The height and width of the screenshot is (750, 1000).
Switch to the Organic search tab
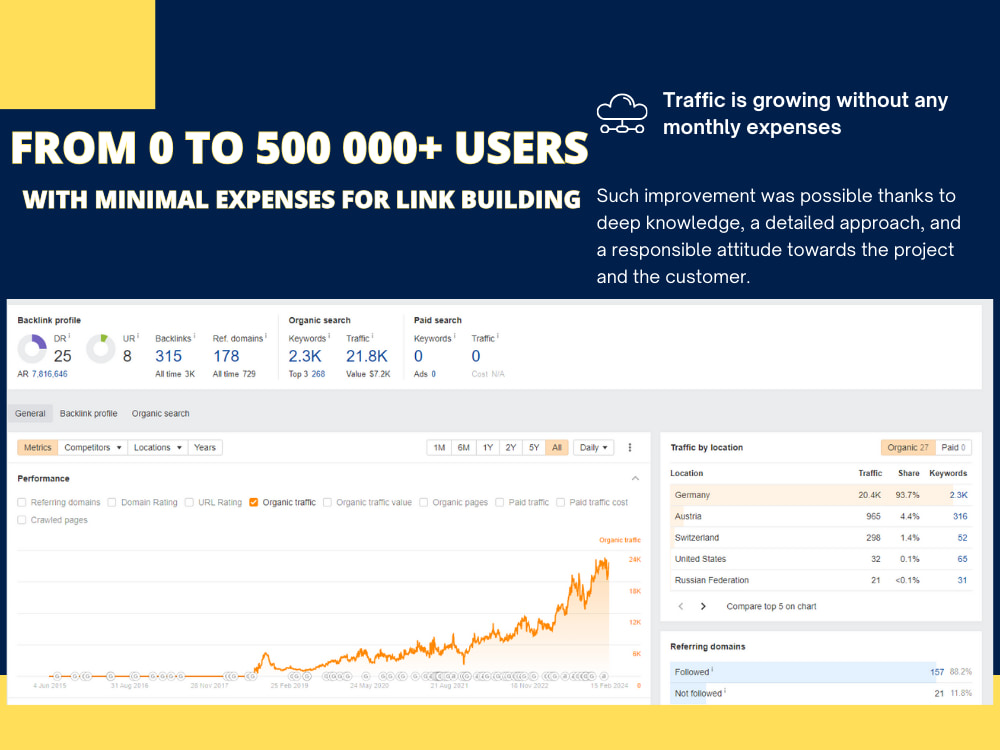(x=161, y=413)
